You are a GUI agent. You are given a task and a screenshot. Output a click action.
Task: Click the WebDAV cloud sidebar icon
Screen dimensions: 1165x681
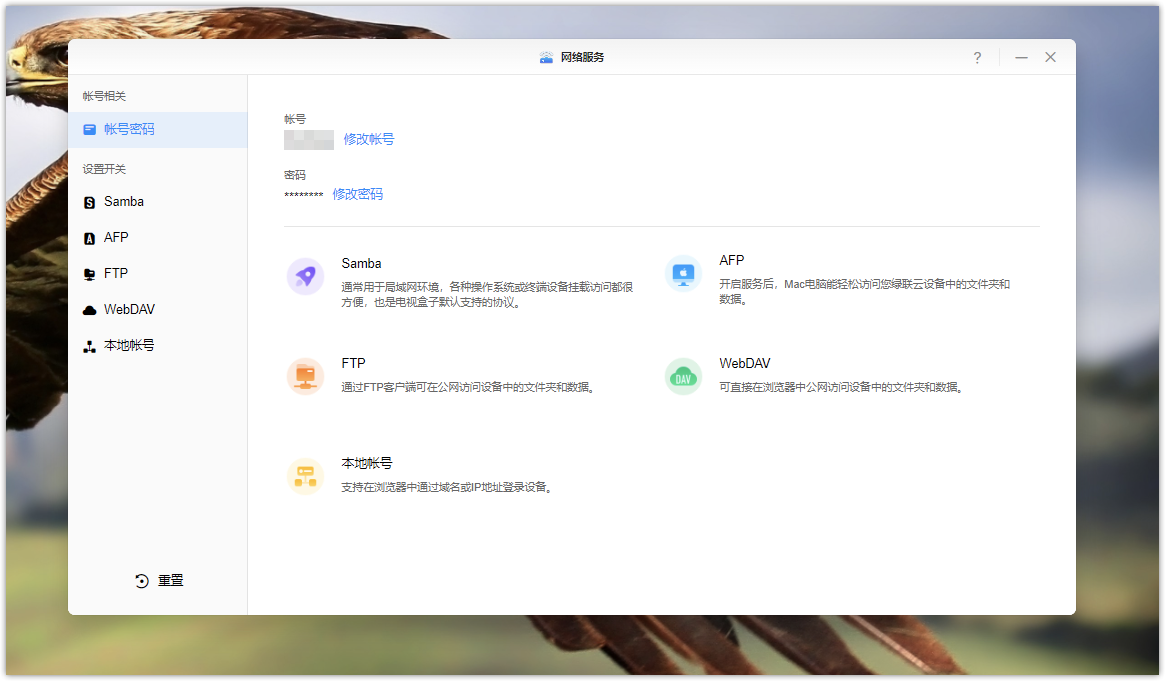click(x=90, y=310)
